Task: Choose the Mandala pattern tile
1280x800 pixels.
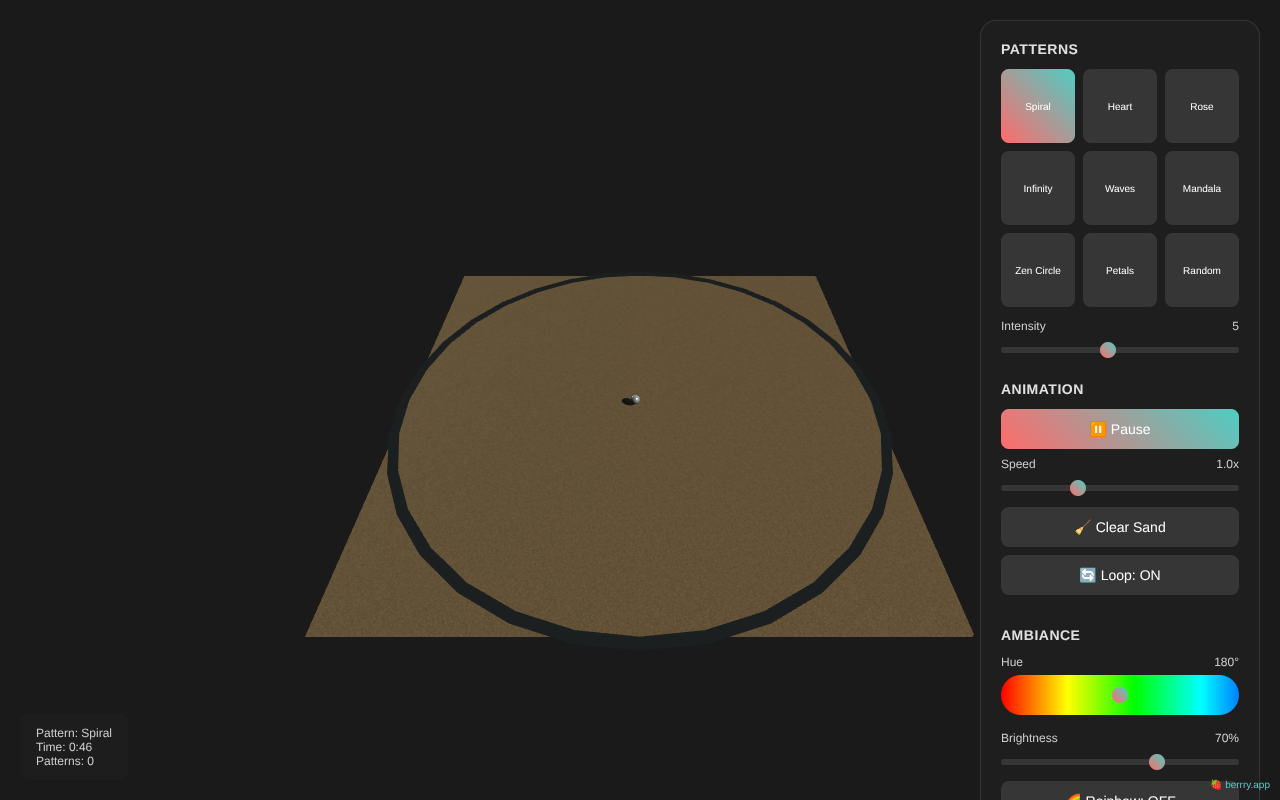Action: 1202,188
